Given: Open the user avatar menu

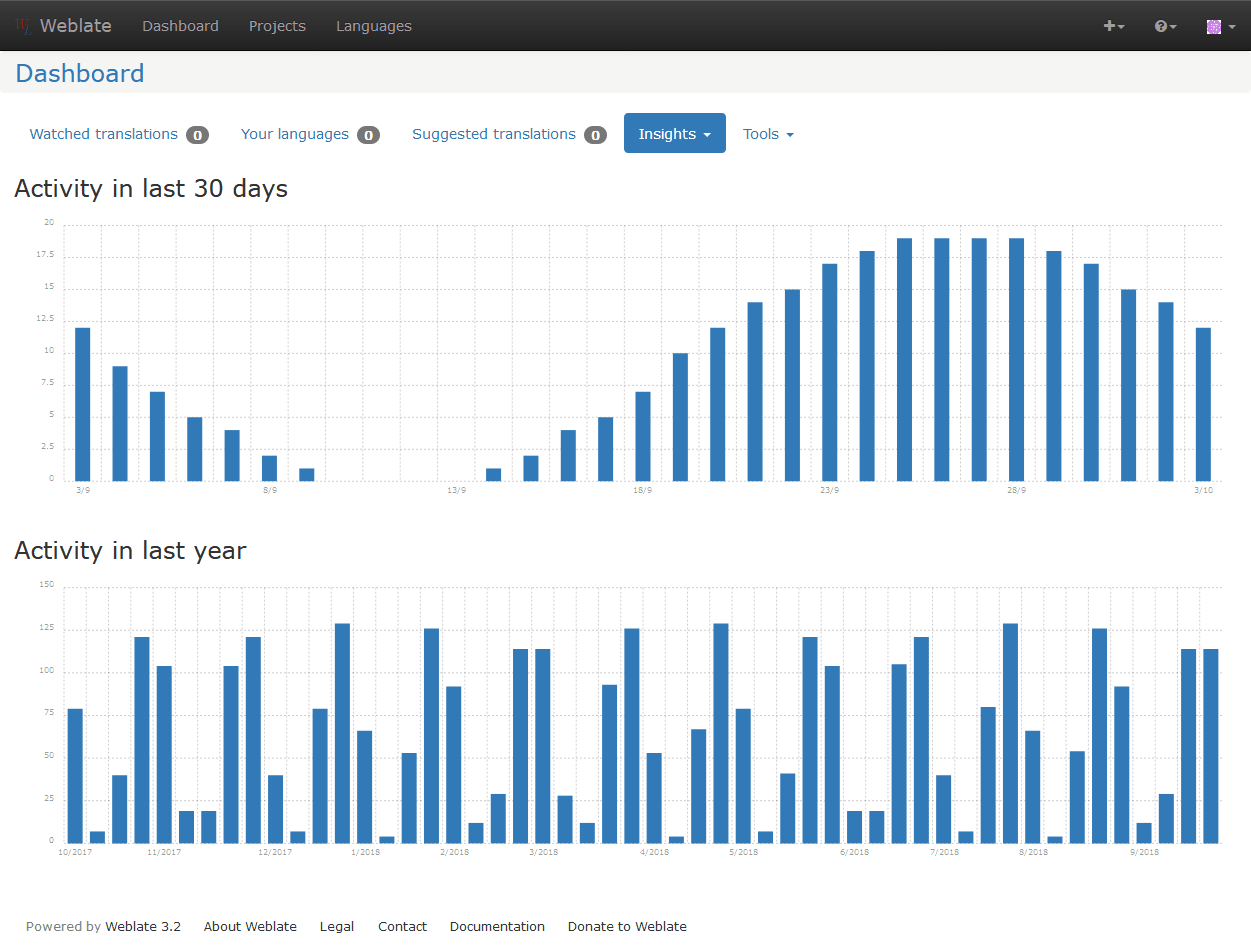Looking at the screenshot, I should [1221, 26].
